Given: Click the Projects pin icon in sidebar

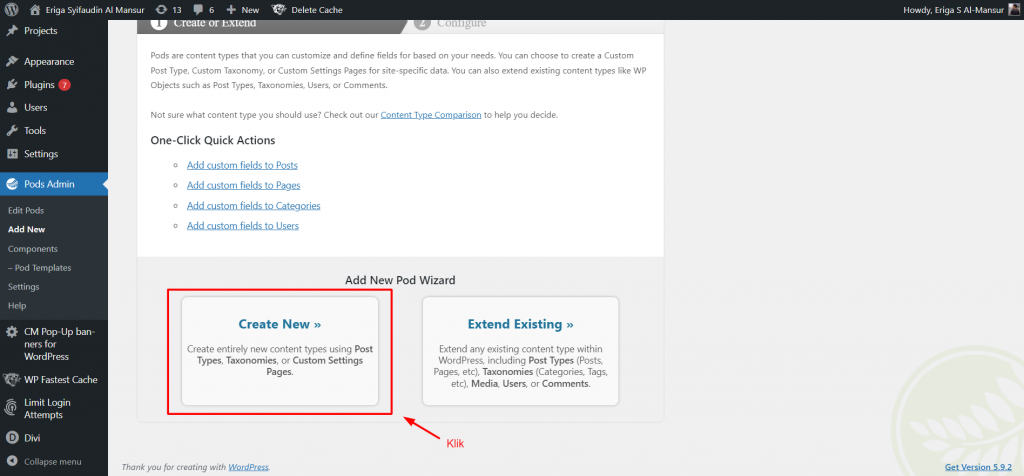Looking at the screenshot, I should click(x=12, y=31).
